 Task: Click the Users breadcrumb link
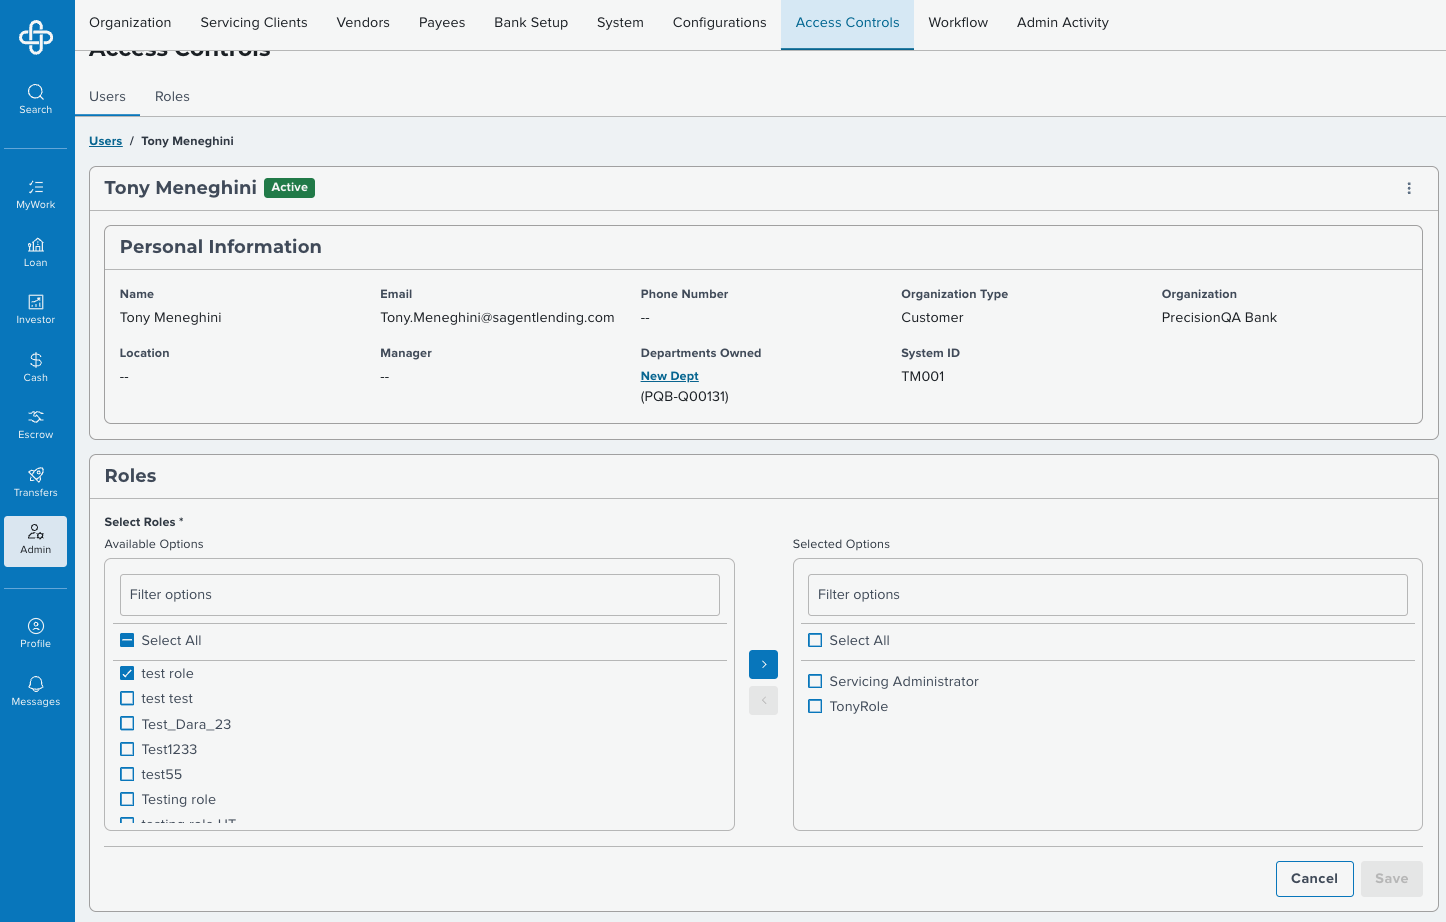coord(106,141)
